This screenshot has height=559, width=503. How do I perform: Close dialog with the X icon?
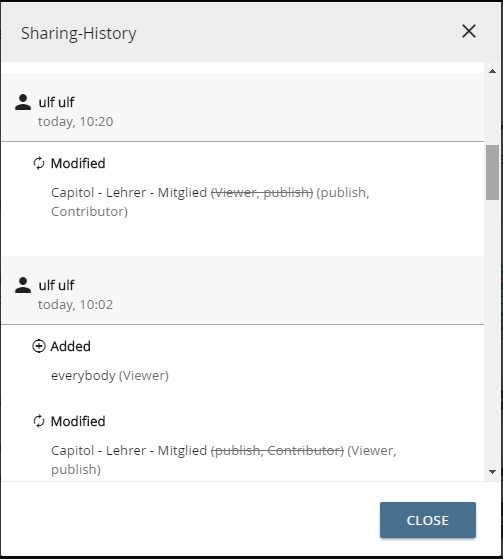(x=469, y=31)
